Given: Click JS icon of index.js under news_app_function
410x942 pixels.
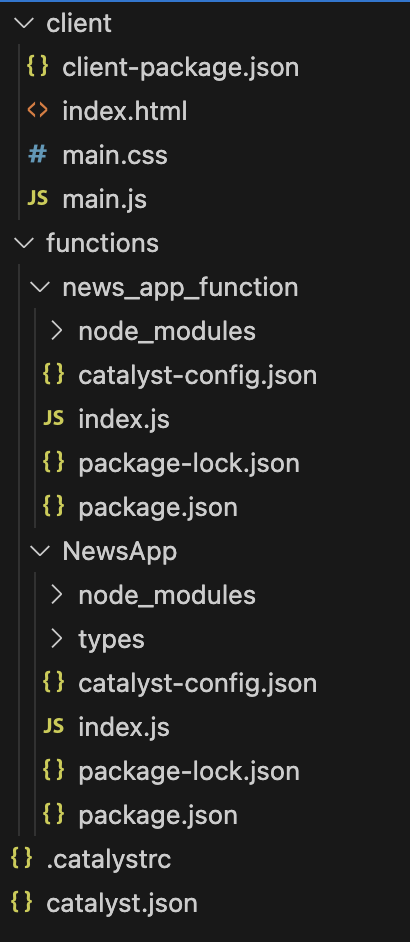Looking at the screenshot, I should [54, 419].
